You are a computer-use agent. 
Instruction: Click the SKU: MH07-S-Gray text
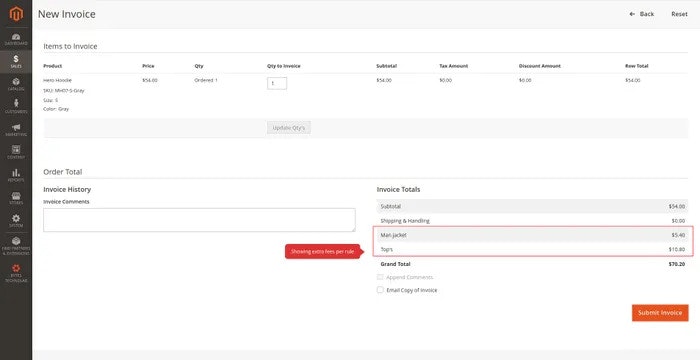(64, 91)
